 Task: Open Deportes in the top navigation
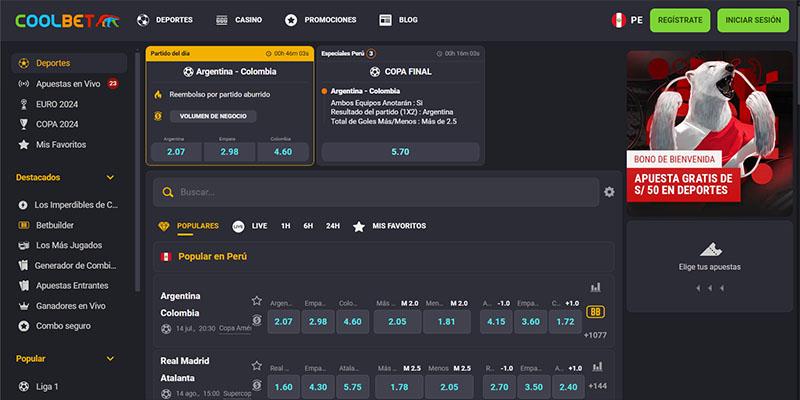pos(165,20)
